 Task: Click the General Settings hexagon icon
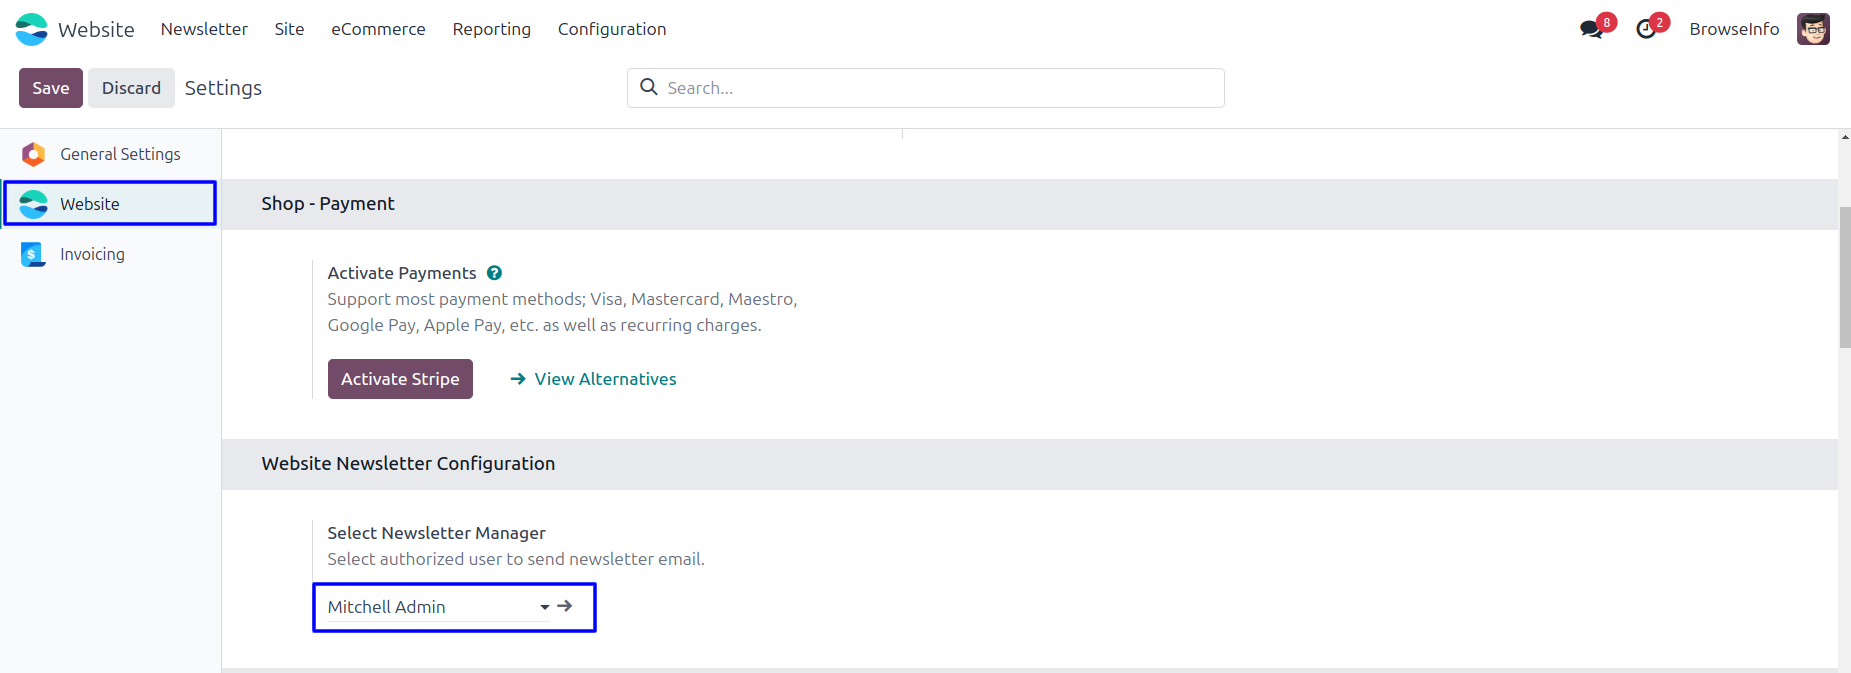[x=34, y=154]
